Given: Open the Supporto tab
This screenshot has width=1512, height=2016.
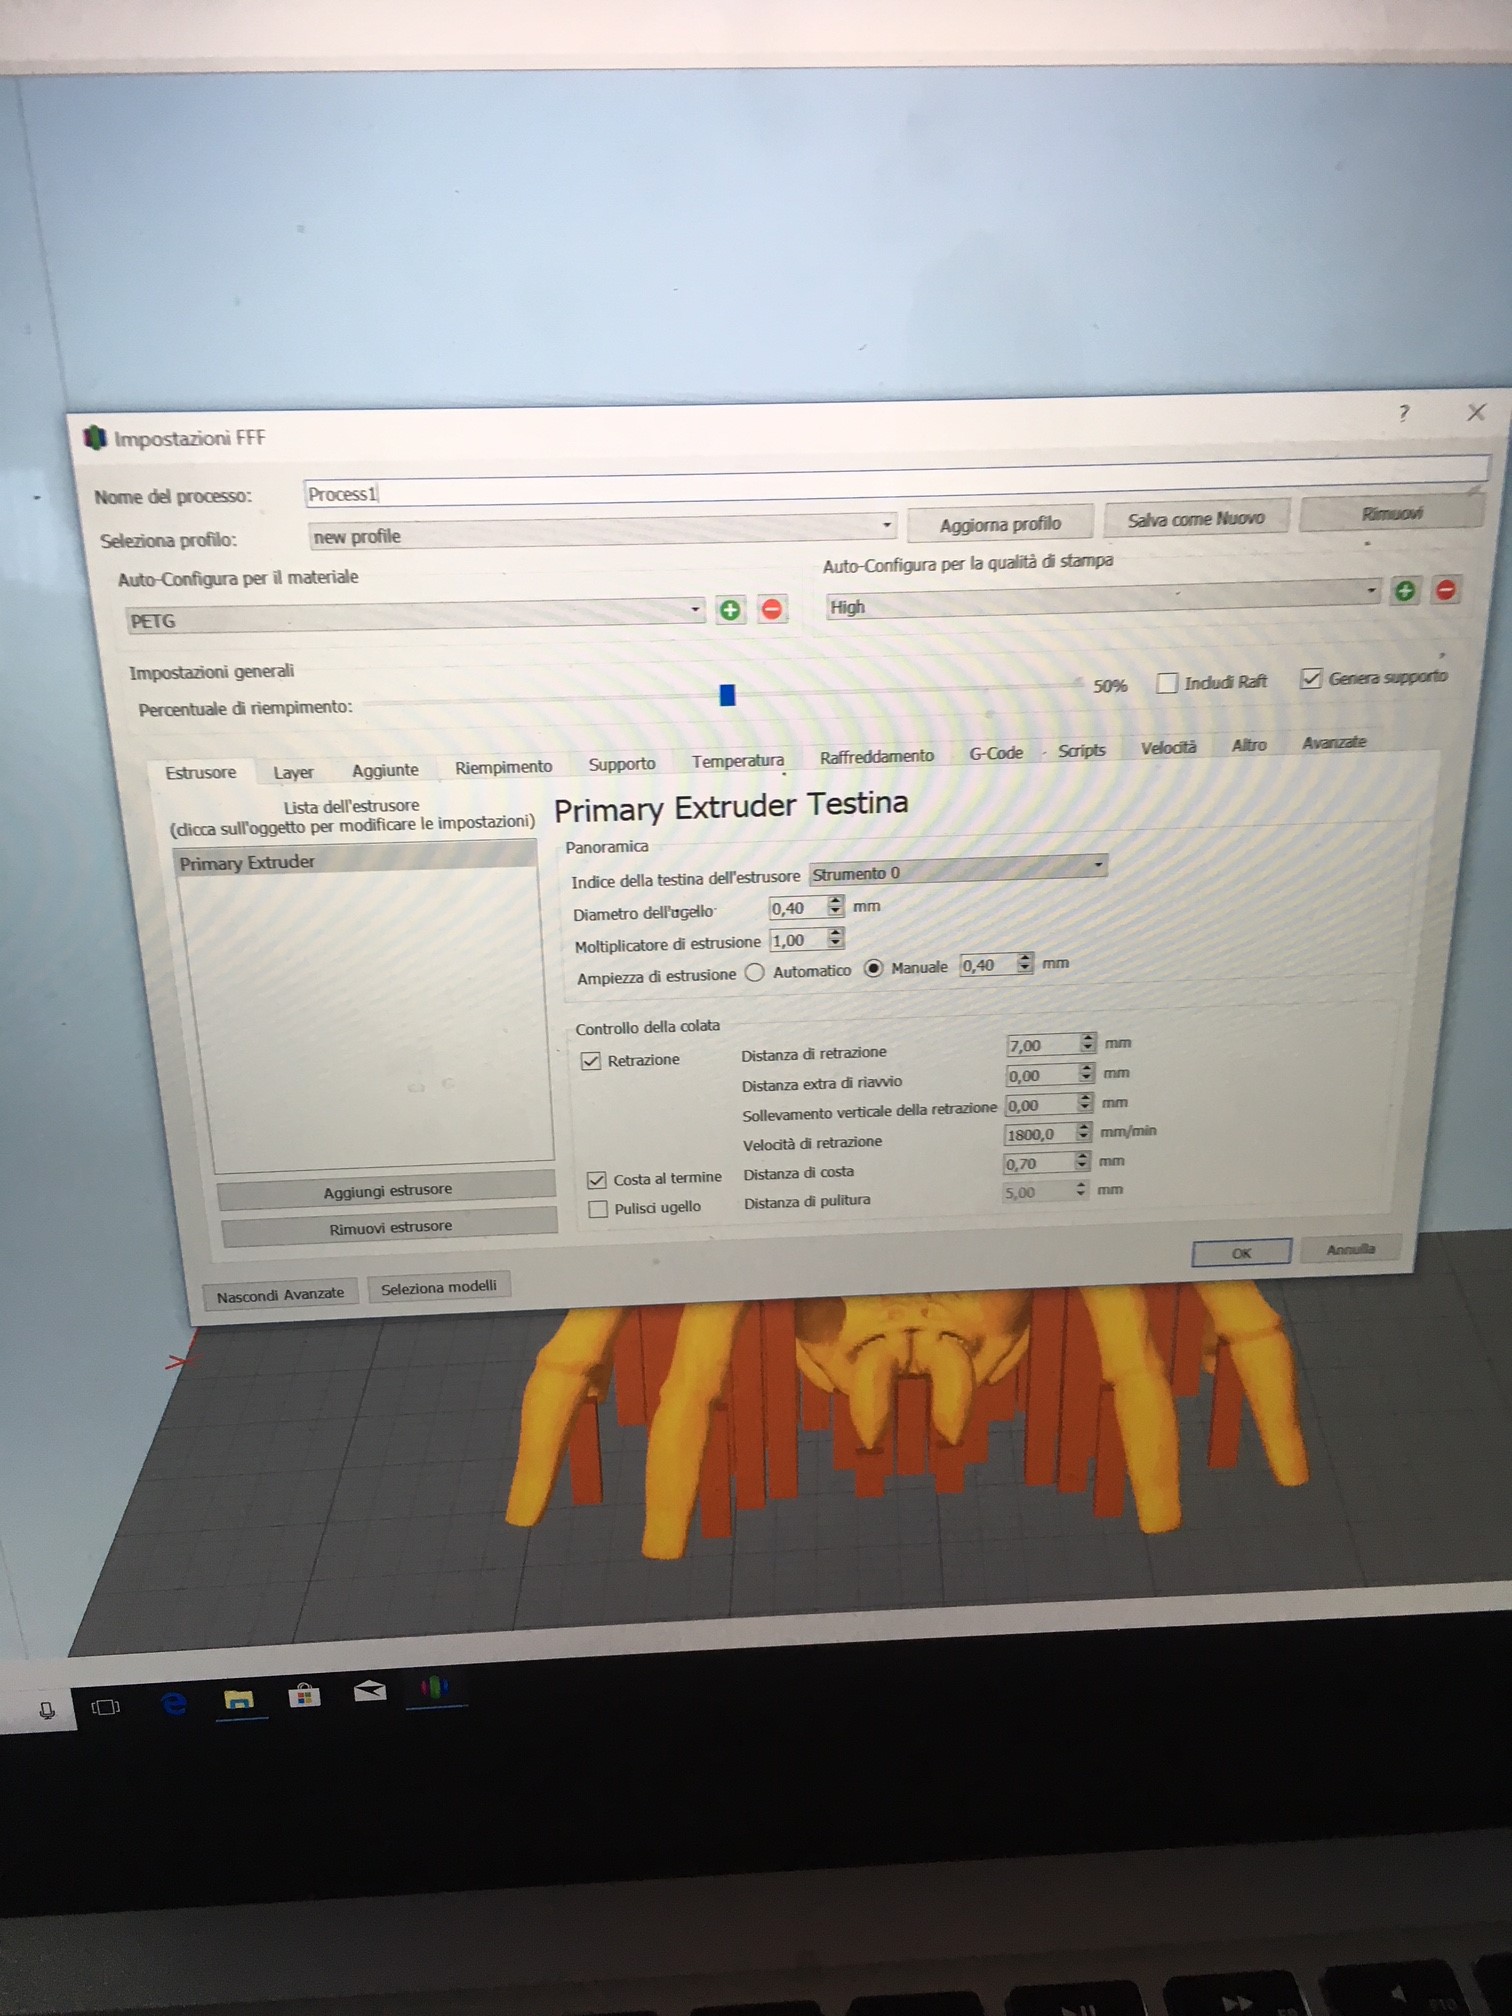Looking at the screenshot, I should coord(622,764).
